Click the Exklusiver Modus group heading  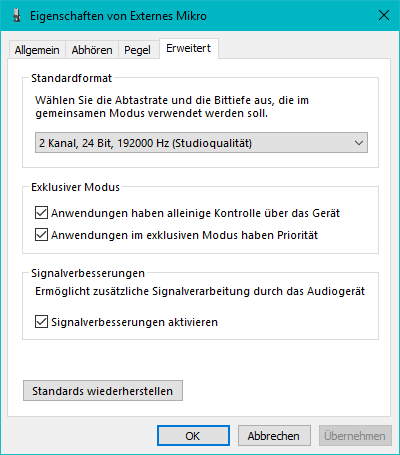pyautogui.click(x=75, y=187)
